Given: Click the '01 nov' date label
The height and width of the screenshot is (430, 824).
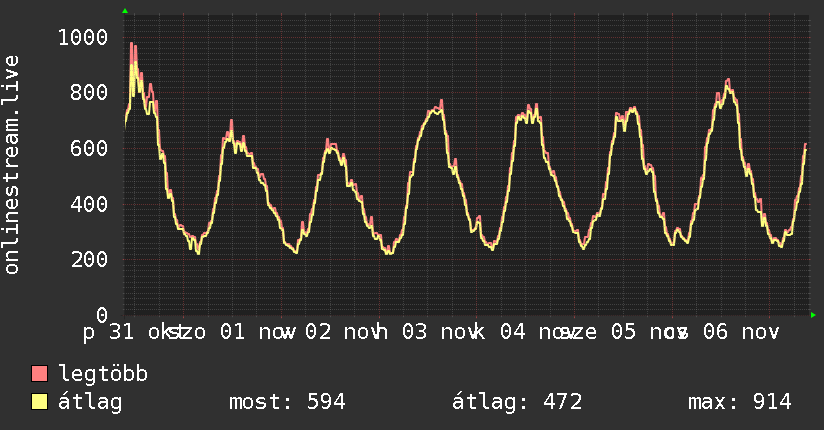Looking at the screenshot, I should pos(250,331).
